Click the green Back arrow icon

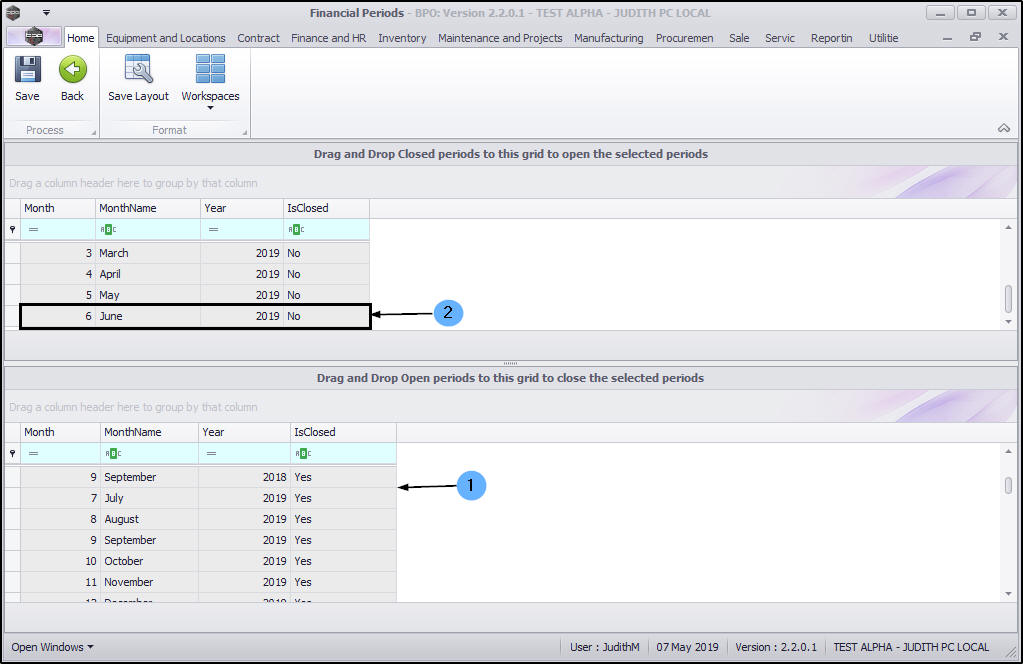(x=72, y=70)
